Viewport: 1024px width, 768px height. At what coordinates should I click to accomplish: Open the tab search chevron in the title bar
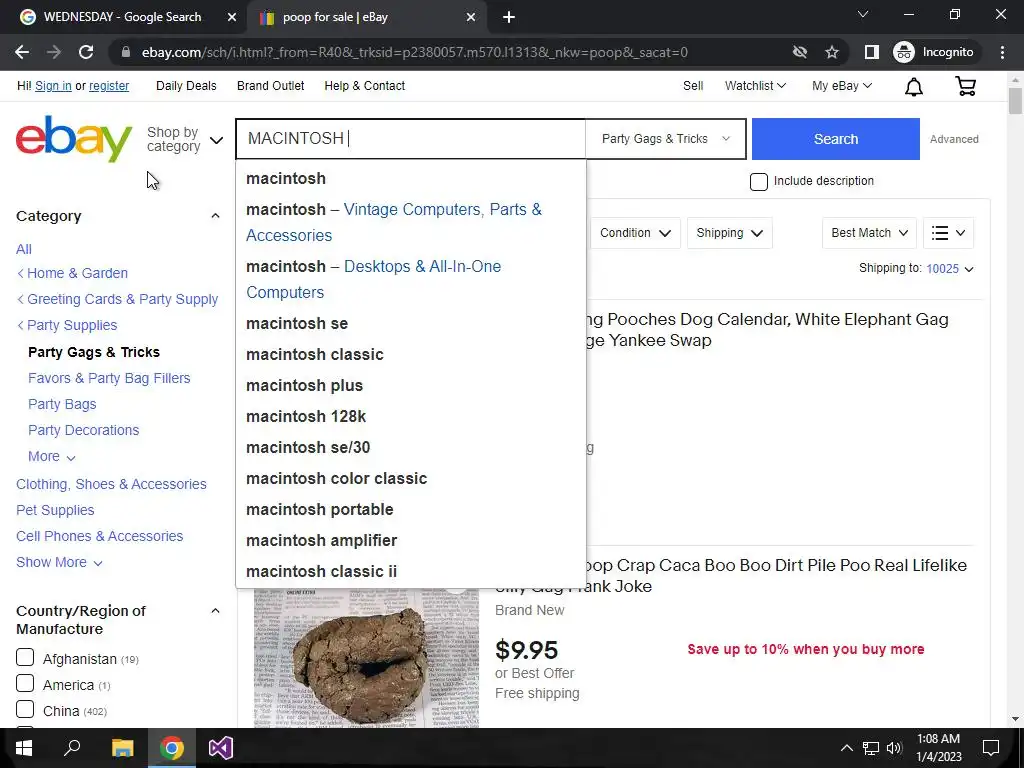(863, 14)
